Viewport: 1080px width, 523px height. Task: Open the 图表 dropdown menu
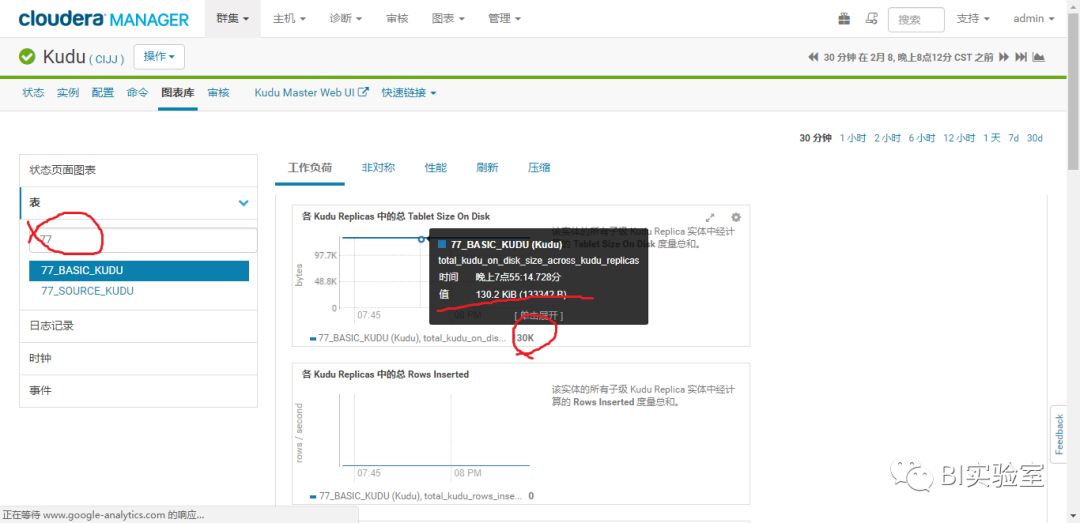pyautogui.click(x=448, y=19)
